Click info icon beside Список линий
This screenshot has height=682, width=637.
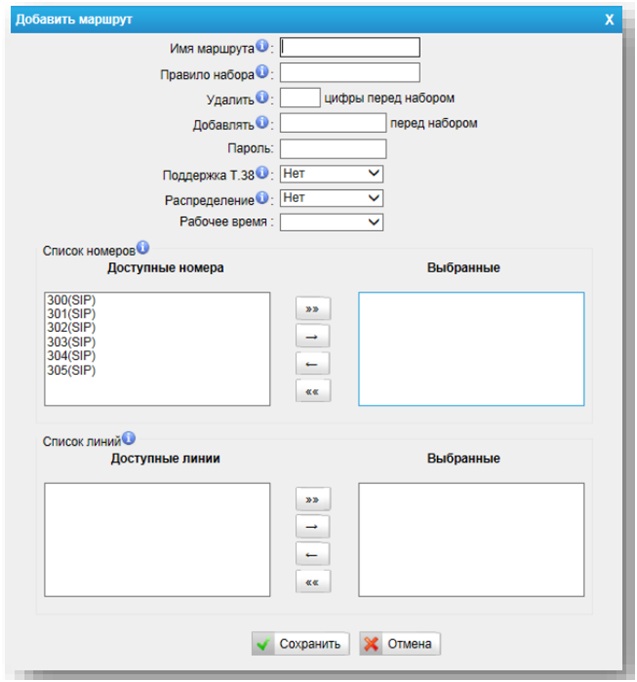pyautogui.click(x=129, y=438)
